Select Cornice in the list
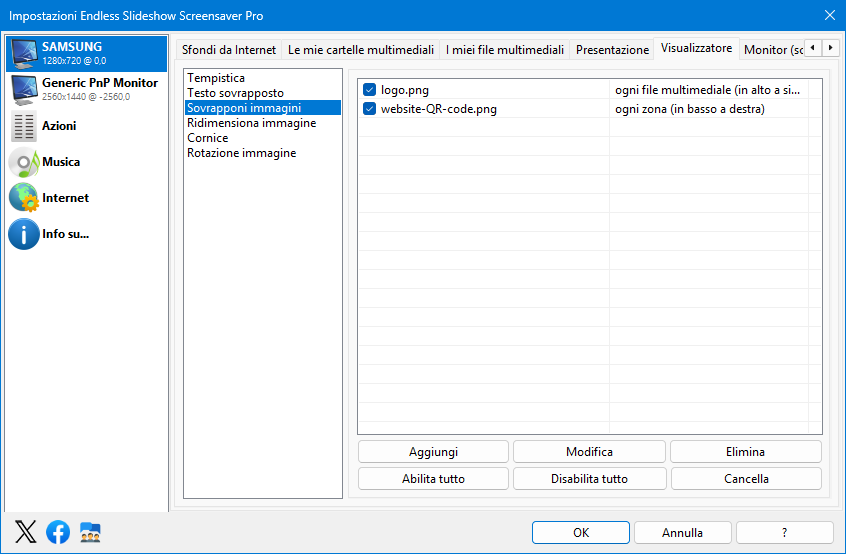 208,138
